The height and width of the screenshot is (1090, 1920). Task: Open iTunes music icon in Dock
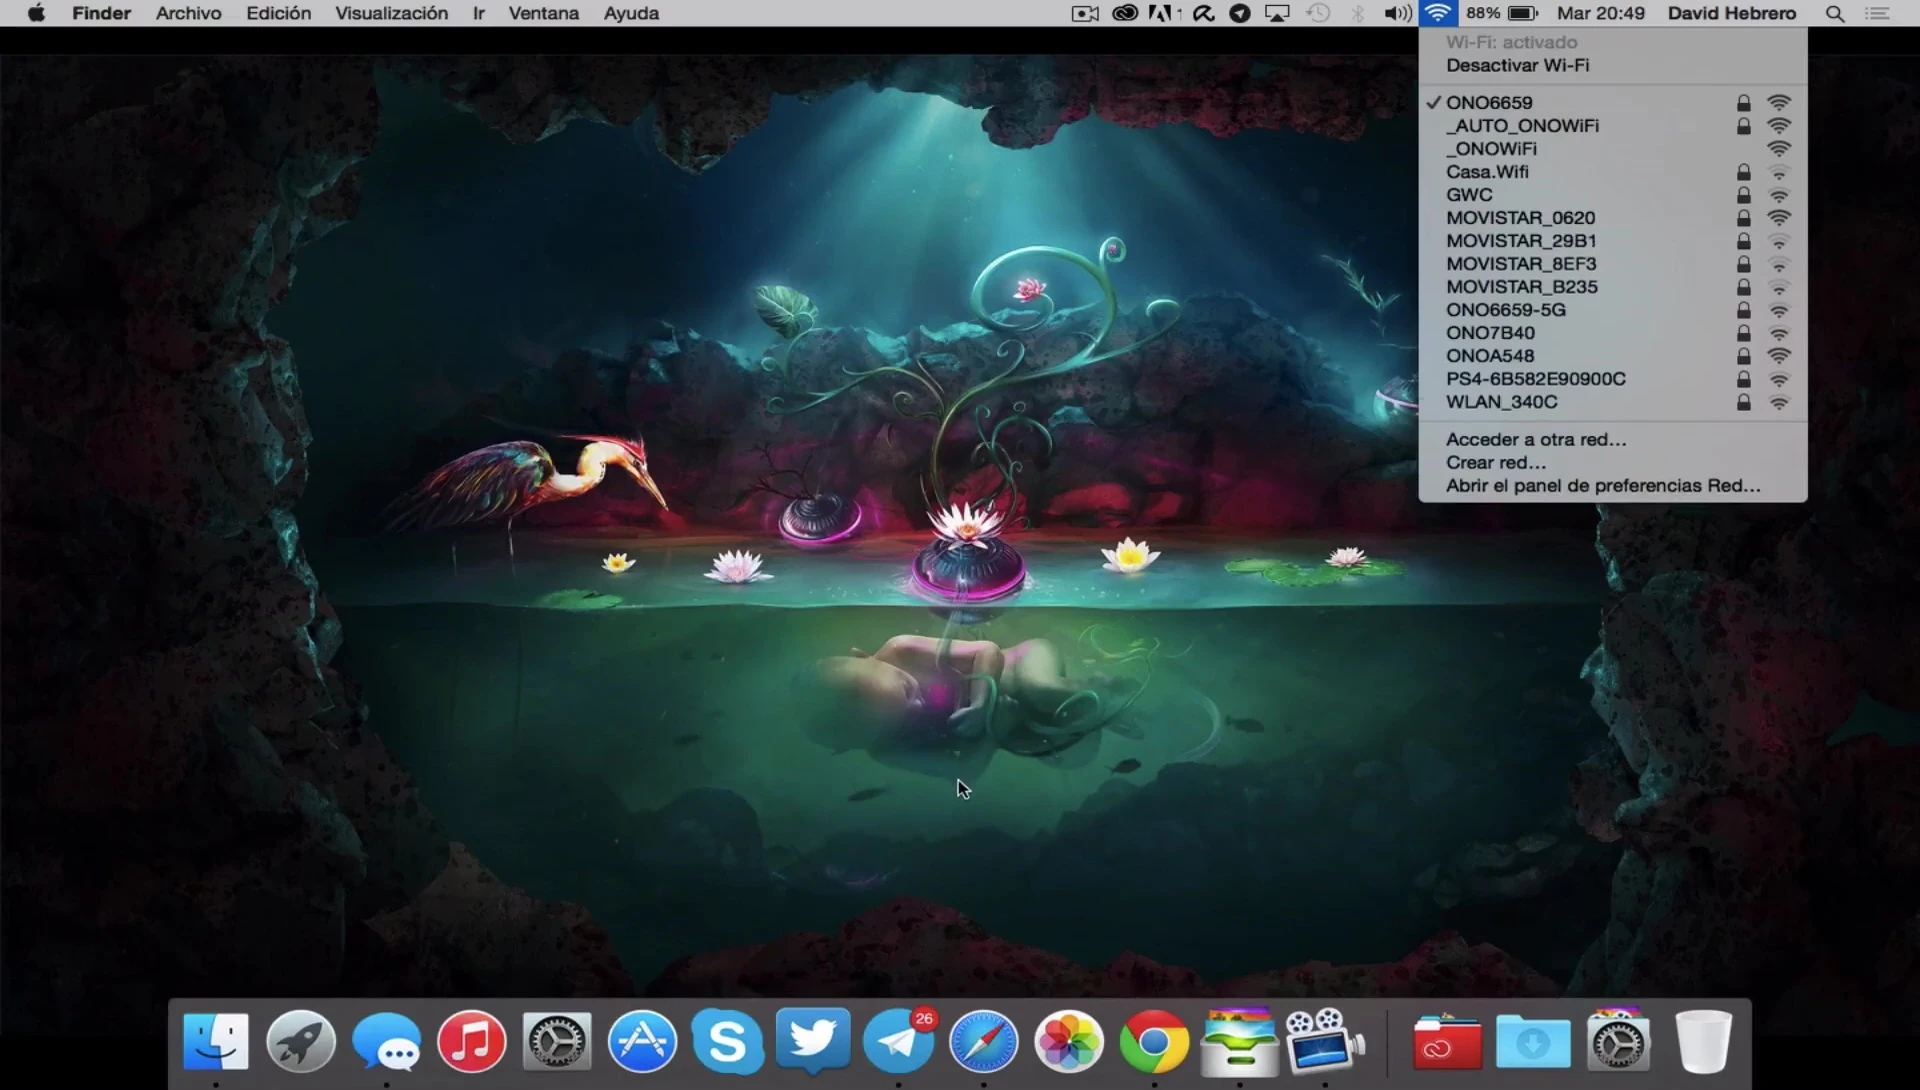tap(471, 1041)
